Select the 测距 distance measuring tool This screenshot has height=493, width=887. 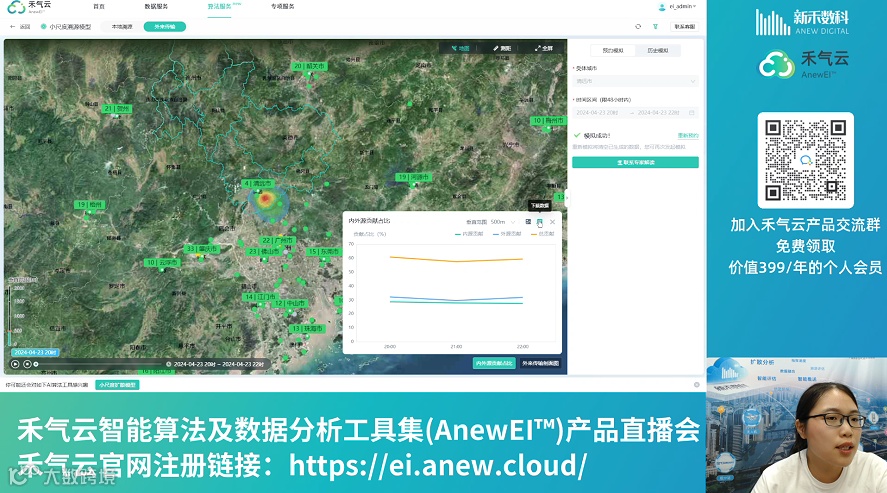(x=502, y=48)
